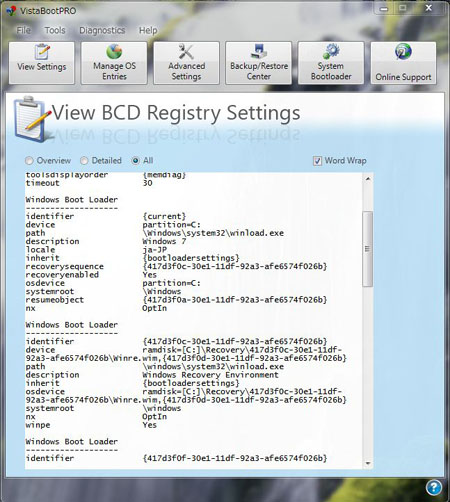Click the last identifier GUID ending 417d3f0f
Viewport: 450px width, 502px height.
pyautogui.click(x=235, y=458)
